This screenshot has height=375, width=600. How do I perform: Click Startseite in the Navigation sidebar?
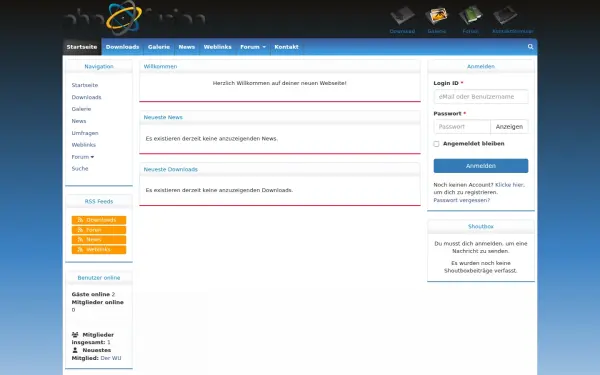tap(85, 85)
